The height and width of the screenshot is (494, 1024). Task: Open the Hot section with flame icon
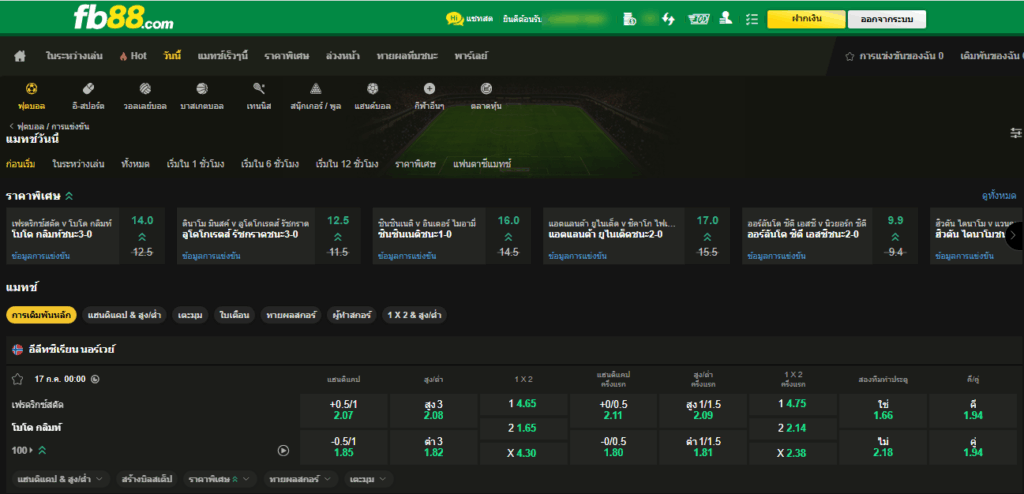pyautogui.click(x=133, y=56)
